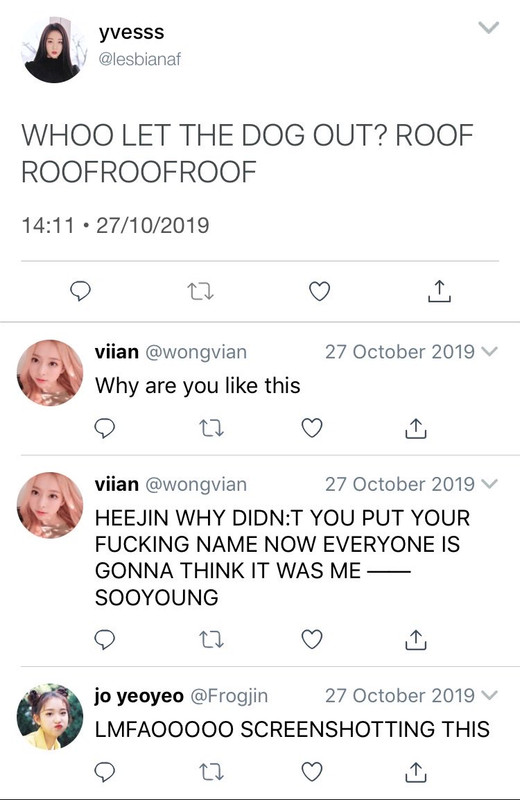Open the @wongvian handle on second reply

coord(196,484)
